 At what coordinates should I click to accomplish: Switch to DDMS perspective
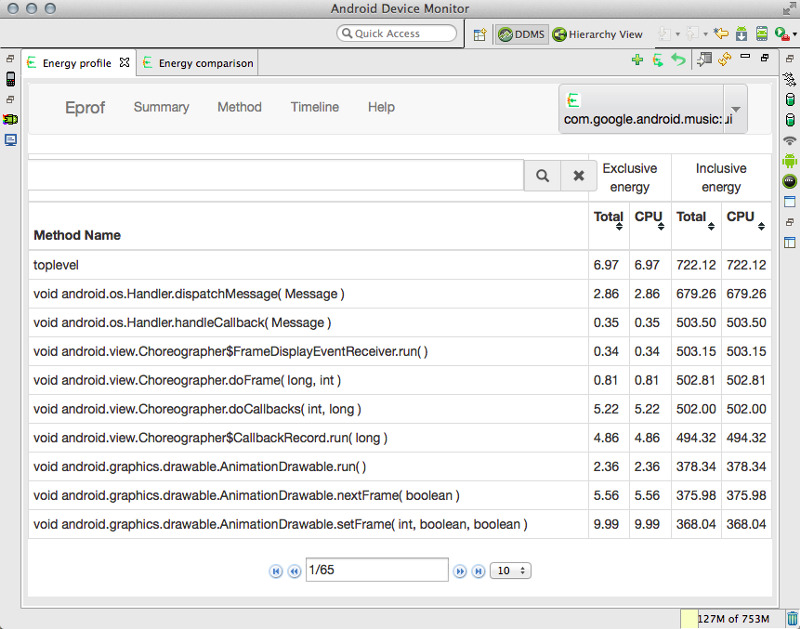point(521,34)
